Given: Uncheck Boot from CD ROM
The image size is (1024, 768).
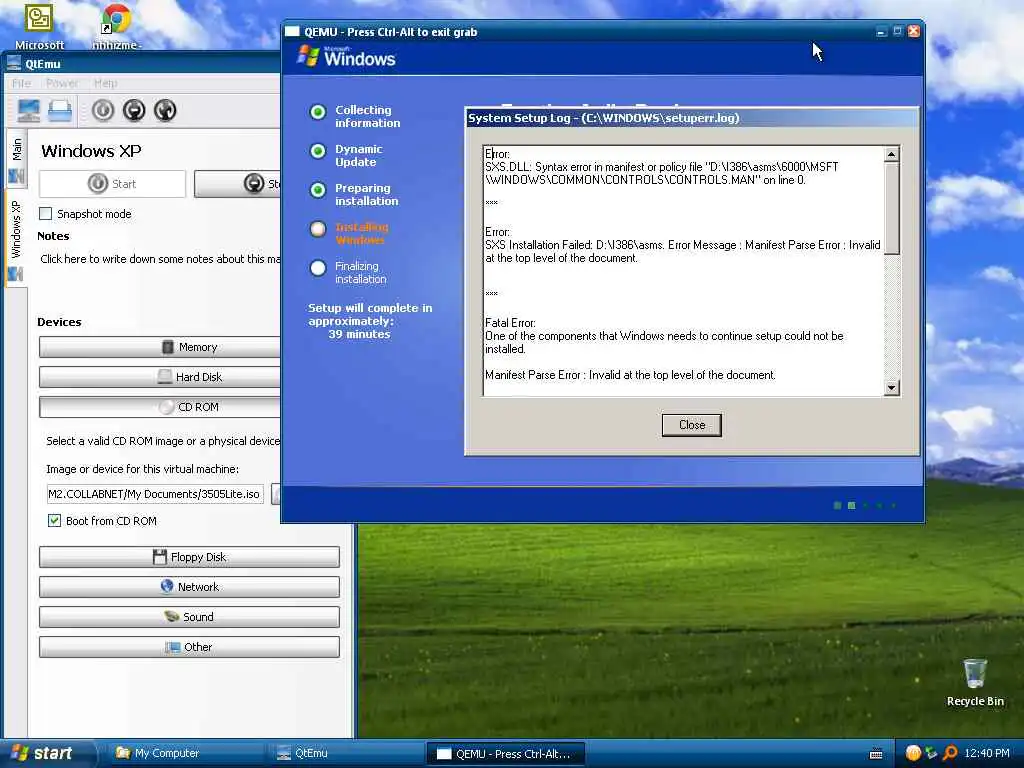Looking at the screenshot, I should [54, 520].
